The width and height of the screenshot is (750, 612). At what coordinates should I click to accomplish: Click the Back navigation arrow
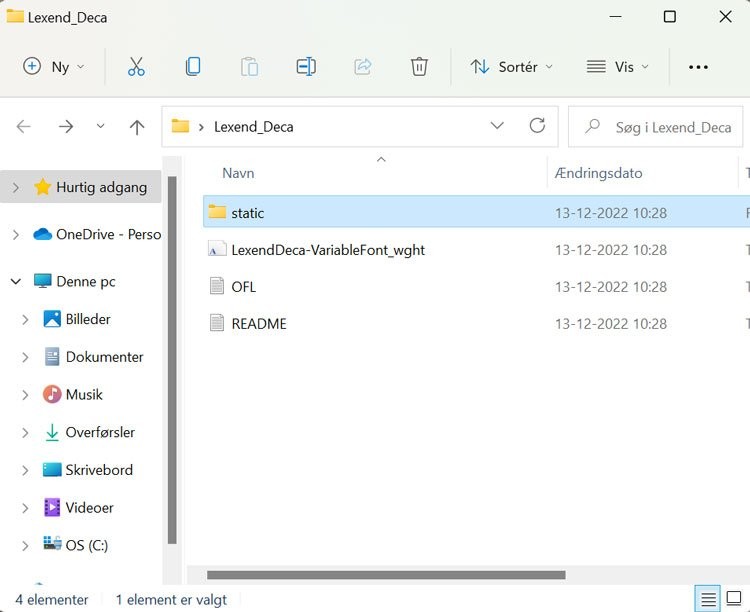click(x=24, y=127)
